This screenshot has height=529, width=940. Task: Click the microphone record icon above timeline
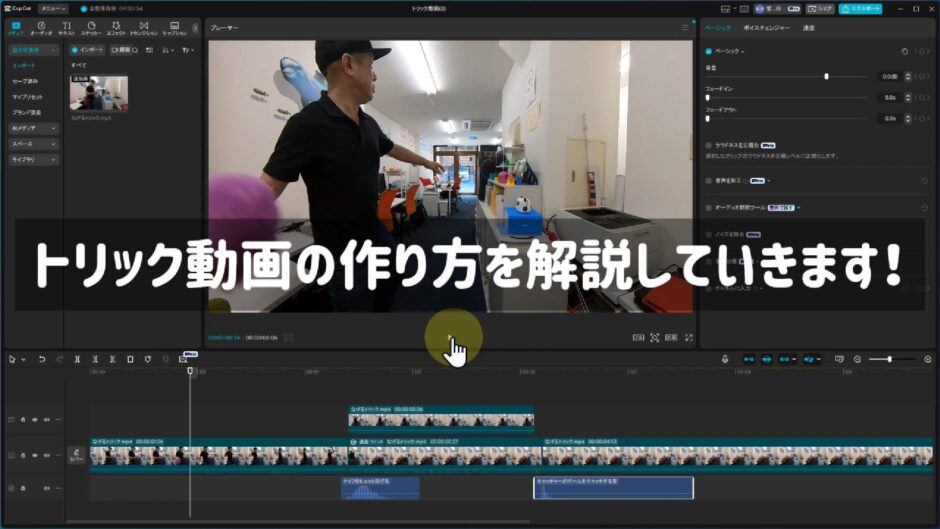tap(726, 359)
